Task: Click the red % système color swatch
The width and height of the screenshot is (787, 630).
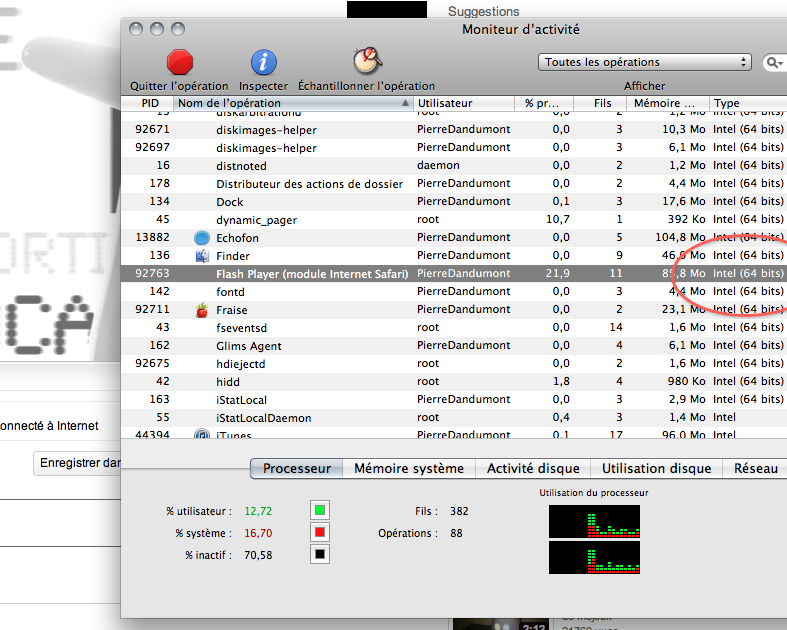Action: click(319, 533)
